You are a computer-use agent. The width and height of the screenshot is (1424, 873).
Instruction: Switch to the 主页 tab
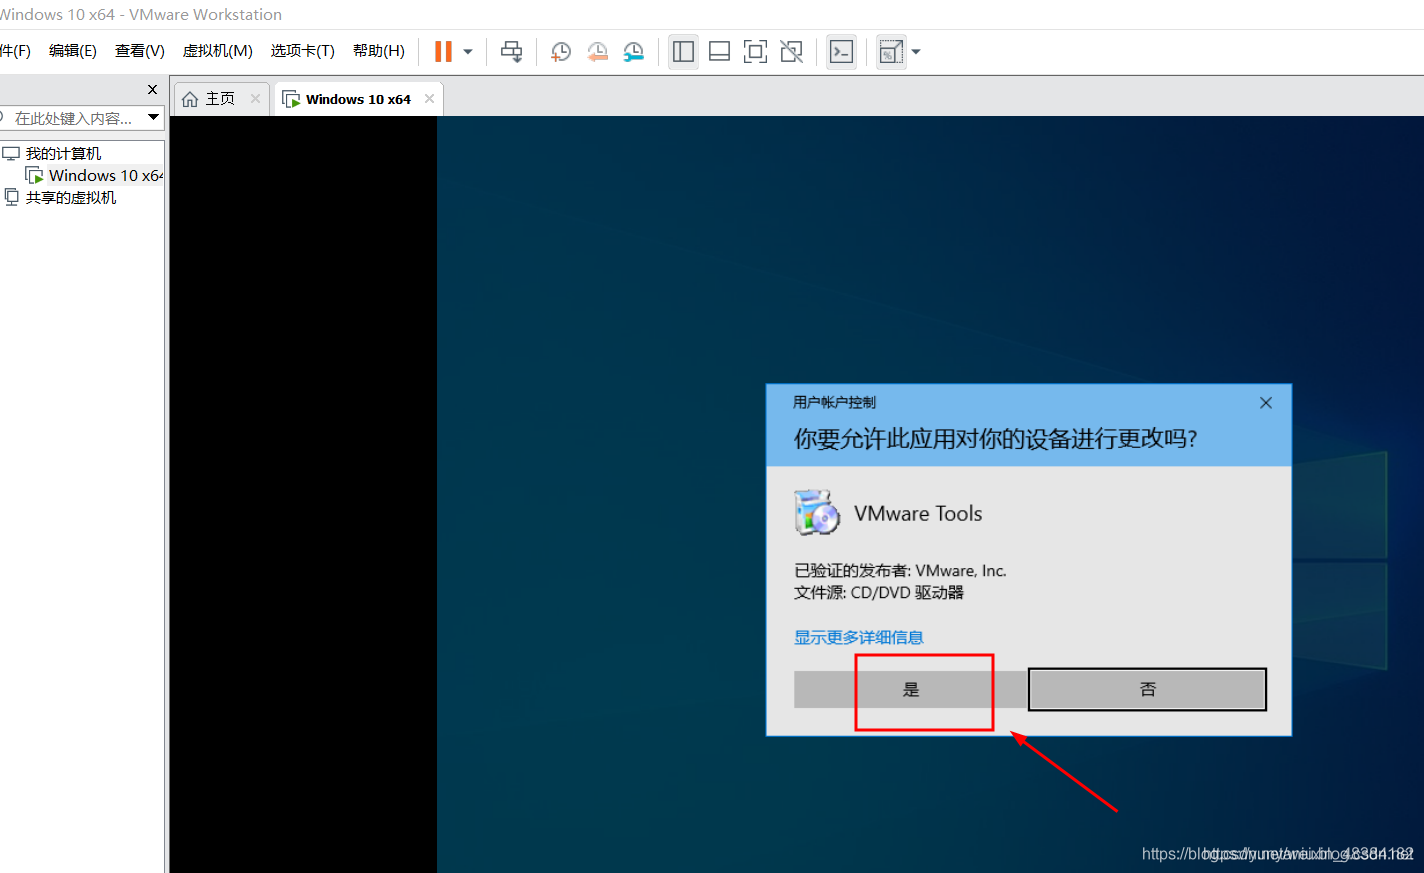click(x=221, y=99)
